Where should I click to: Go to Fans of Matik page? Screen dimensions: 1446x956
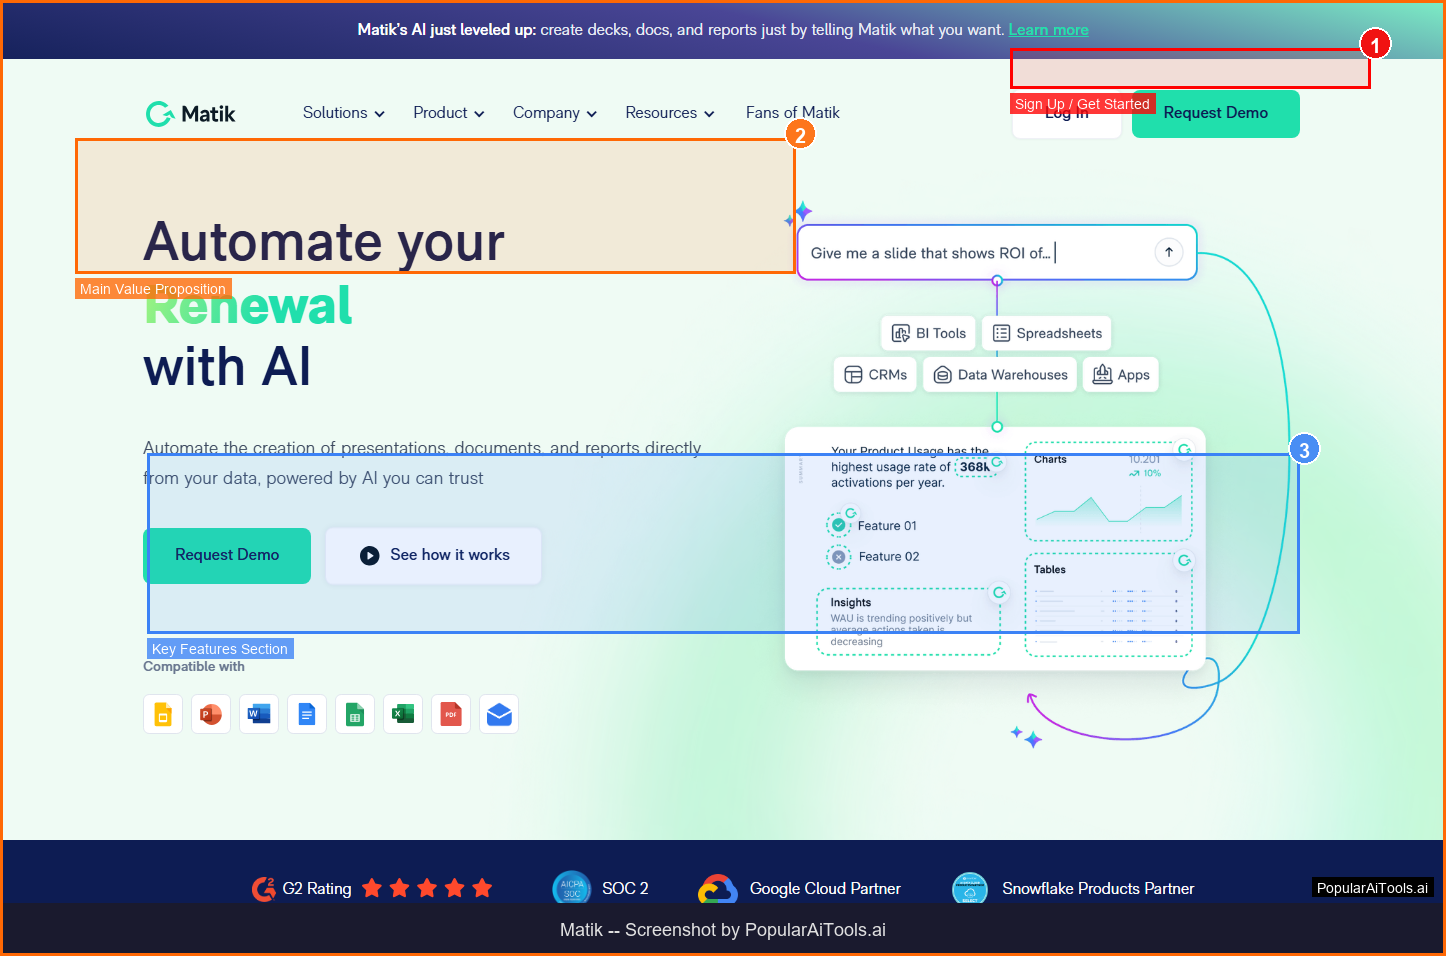[792, 113]
